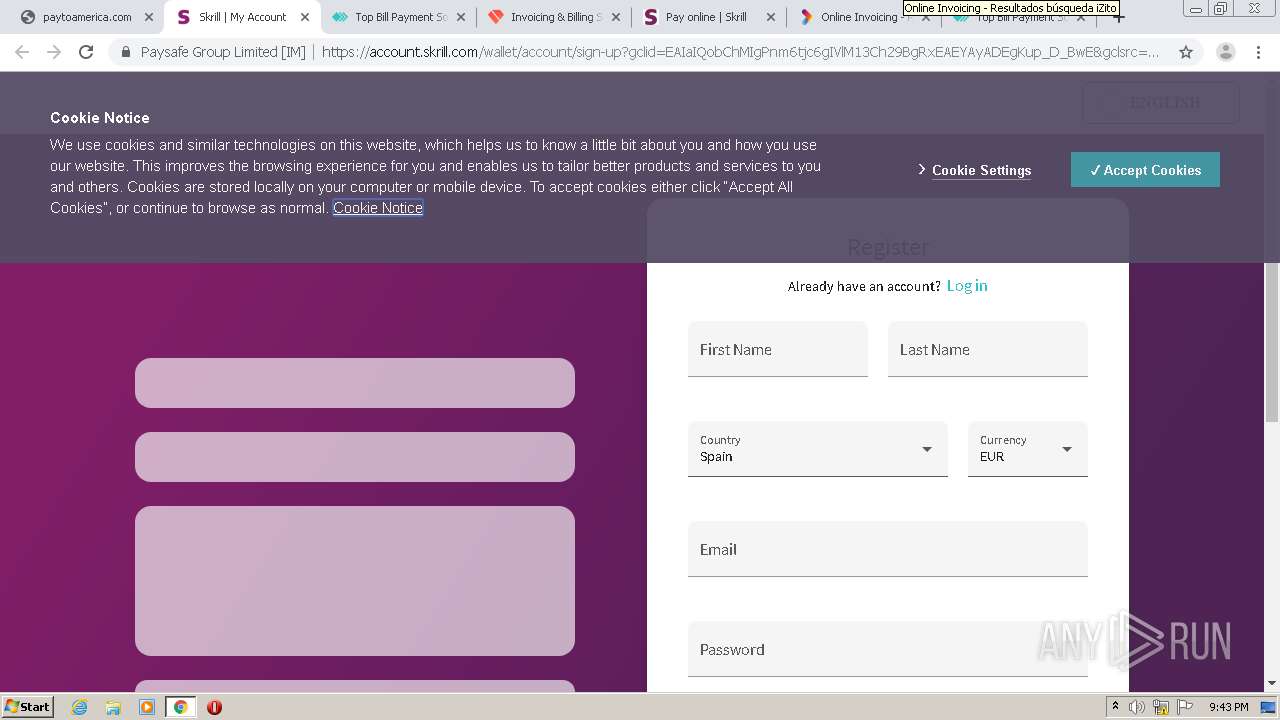Screen dimensions: 1280x720
Task: Follow the Log in link
Action: pyautogui.click(x=967, y=286)
